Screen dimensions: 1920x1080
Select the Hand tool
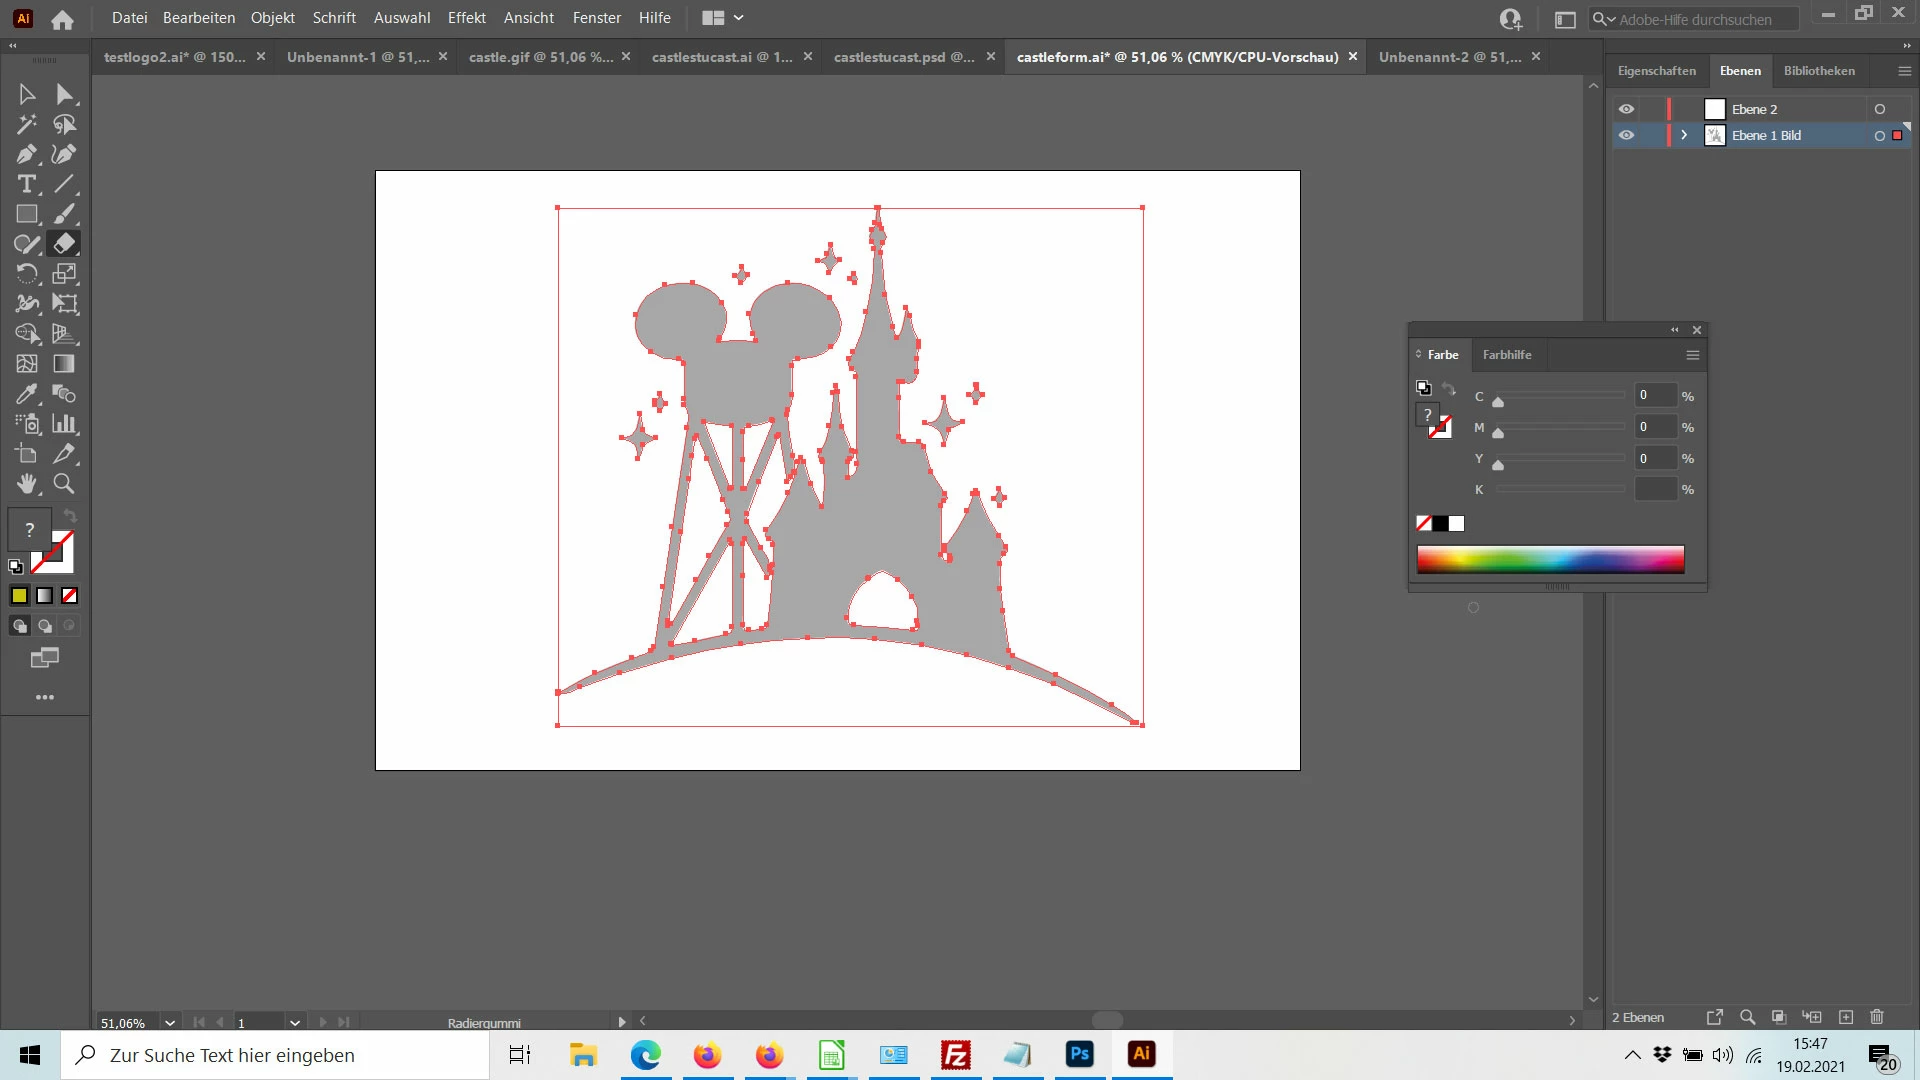click(27, 484)
